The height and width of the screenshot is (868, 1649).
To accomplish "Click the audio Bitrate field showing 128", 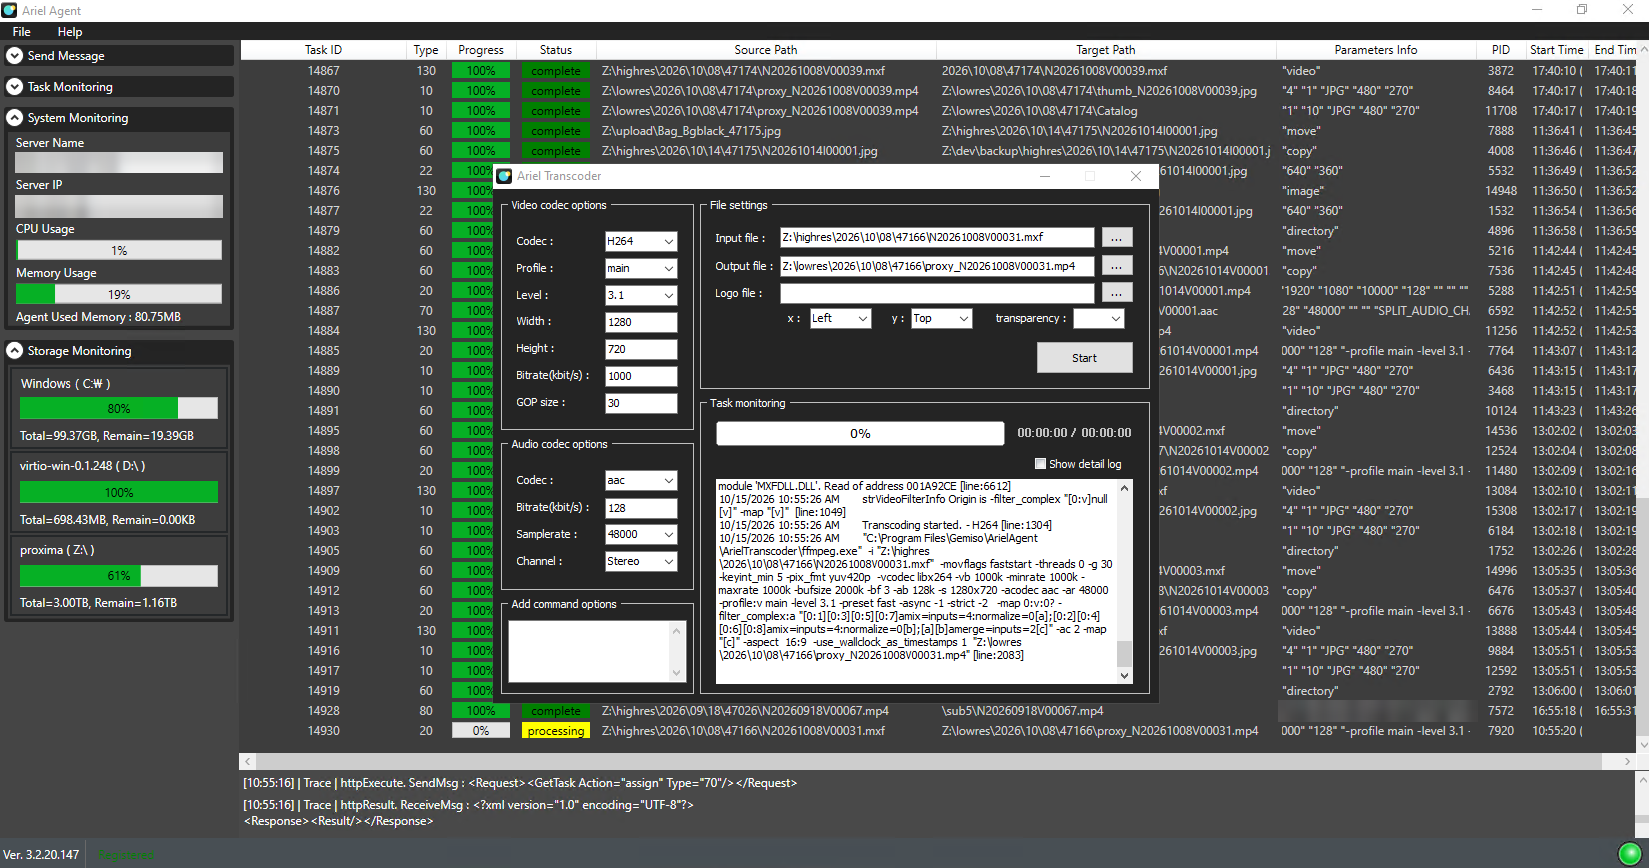I will tap(641, 508).
